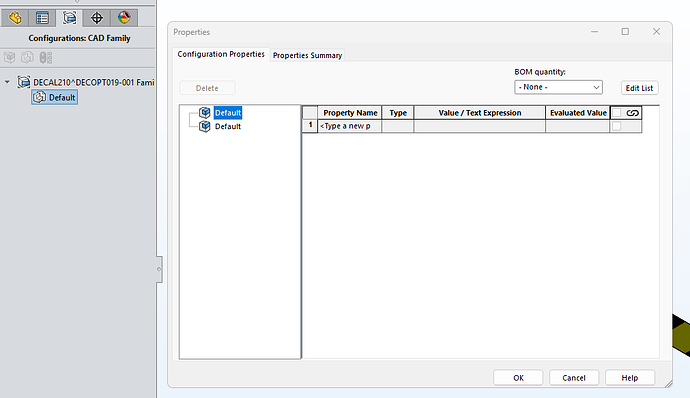Viewport: 690px width, 398px height.
Task: Click the greyed configuration table toolbar icon
Action: [x=46, y=58]
